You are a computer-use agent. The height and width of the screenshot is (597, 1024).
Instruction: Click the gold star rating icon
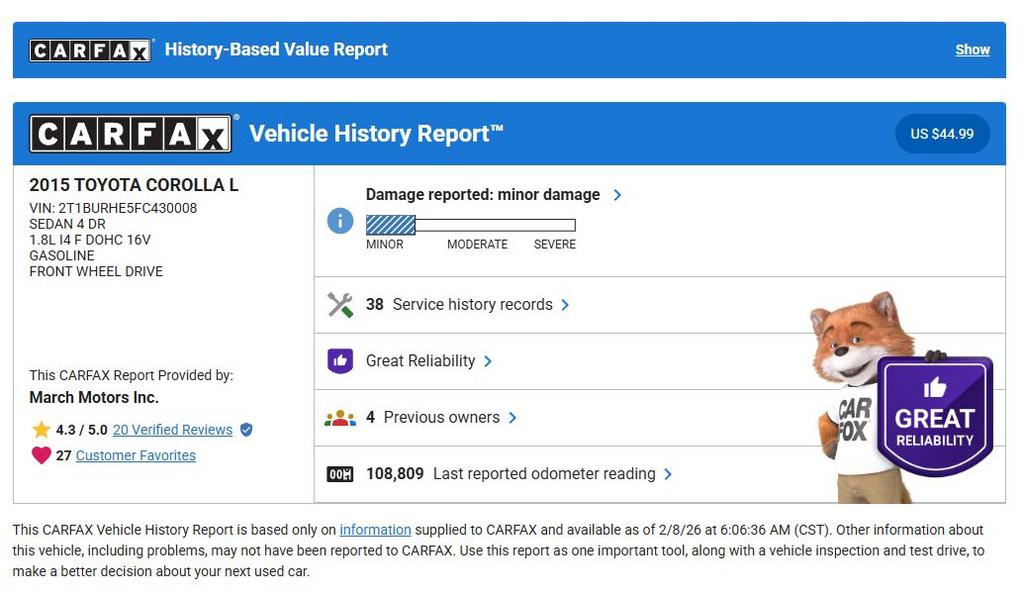(x=41, y=430)
